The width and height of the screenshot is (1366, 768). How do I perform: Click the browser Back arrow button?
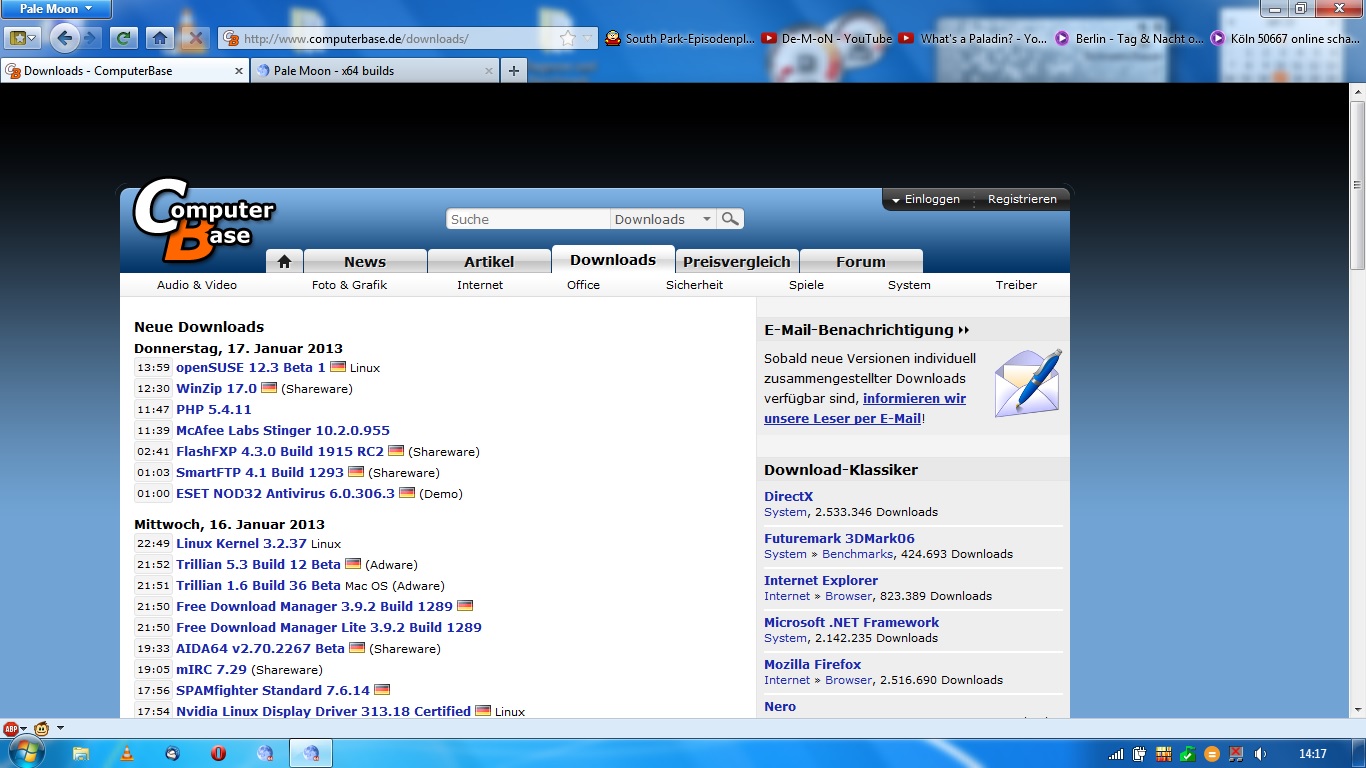[x=65, y=38]
